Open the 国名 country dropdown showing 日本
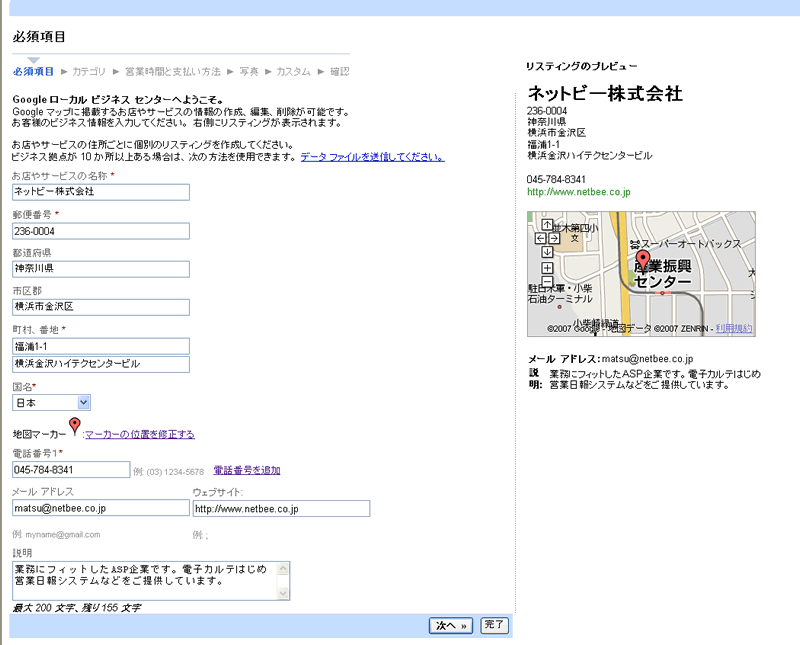 tap(51, 403)
